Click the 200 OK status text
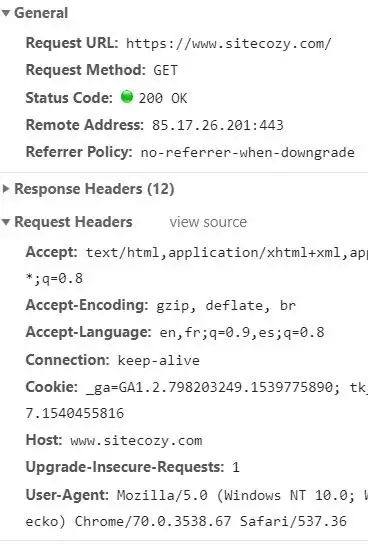Screen dimensions: 368x549 163,98
